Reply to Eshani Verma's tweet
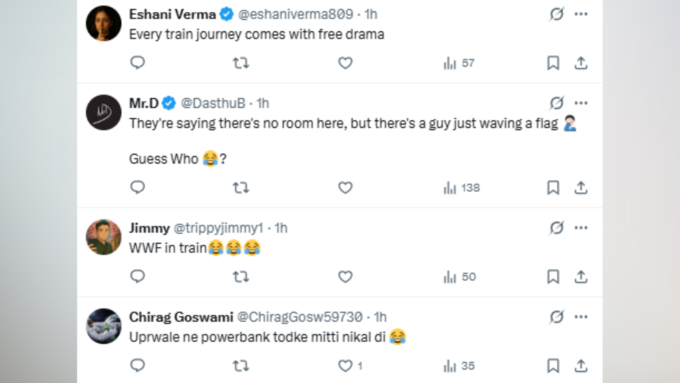Image resolution: width=680 pixels, height=383 pixels. 137,63
